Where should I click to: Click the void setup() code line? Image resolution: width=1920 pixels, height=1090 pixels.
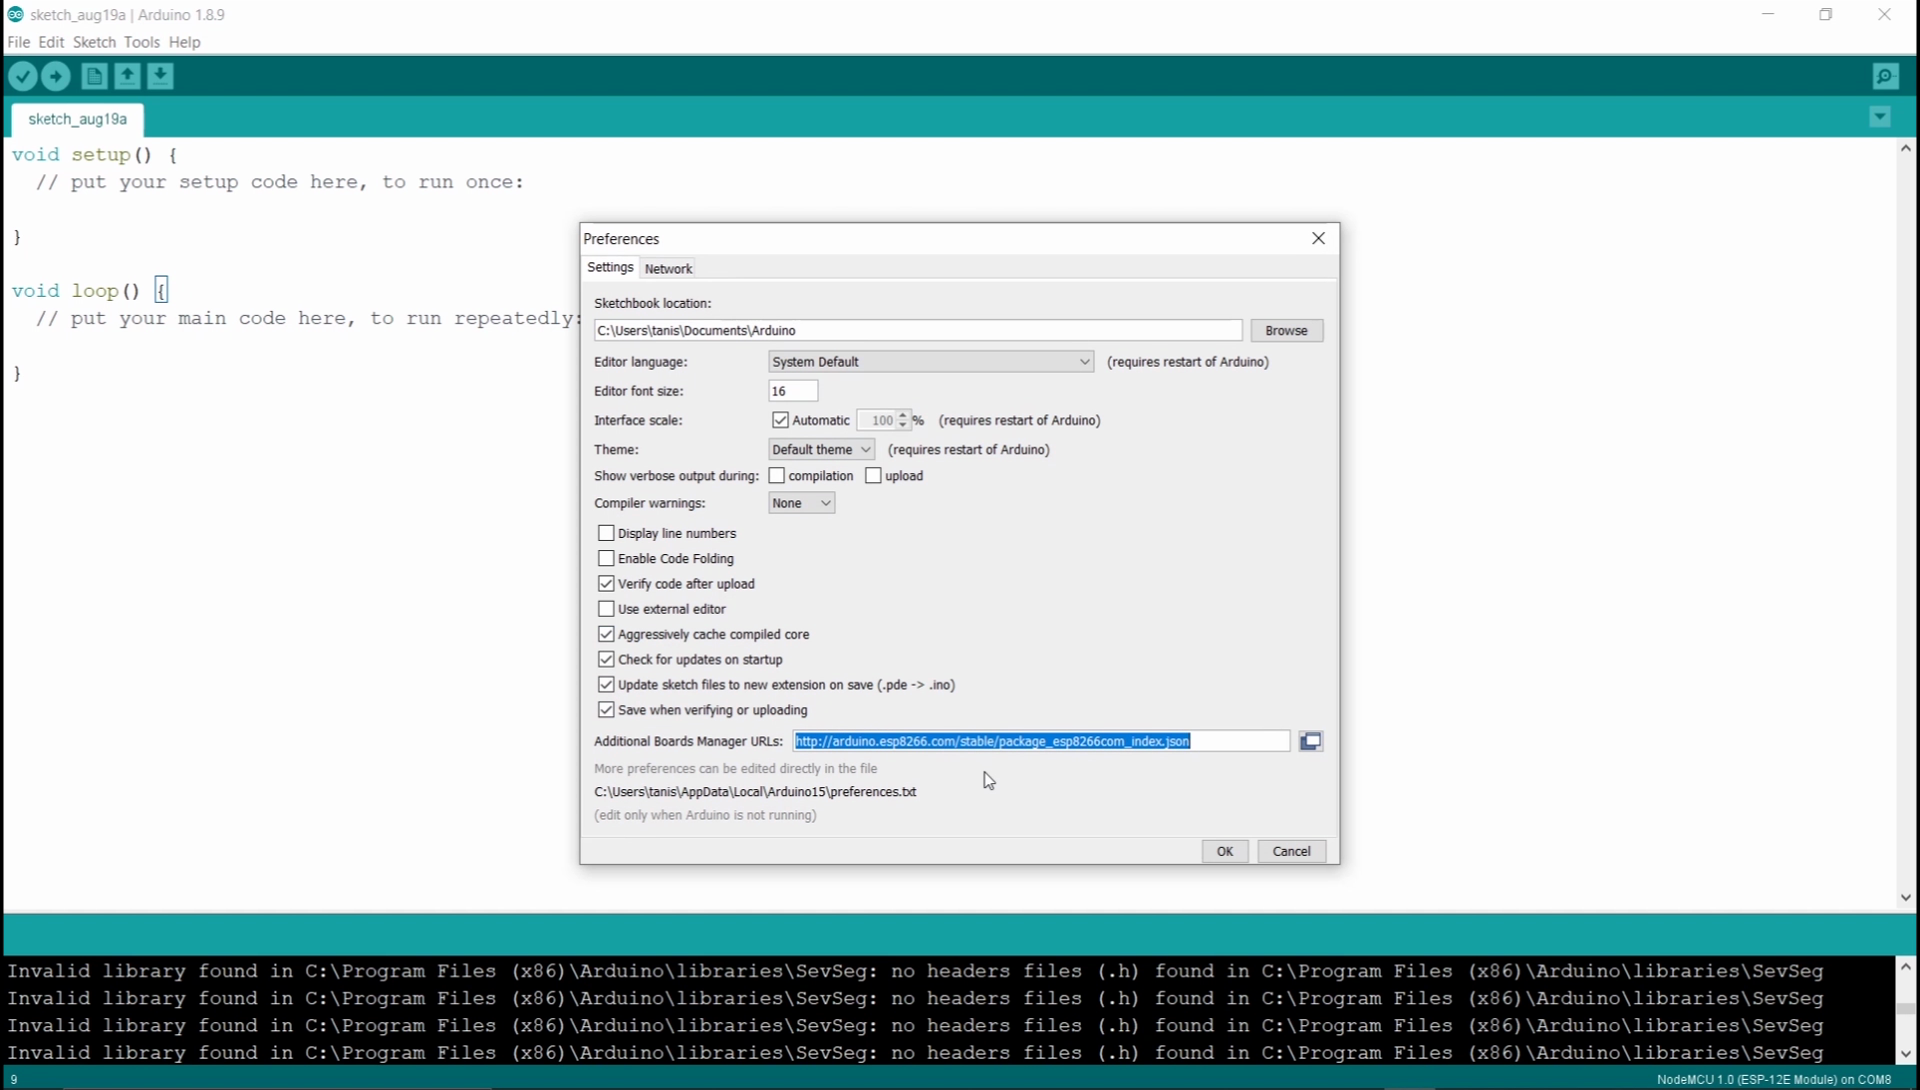pyautogui.click(x=94, y=155)
